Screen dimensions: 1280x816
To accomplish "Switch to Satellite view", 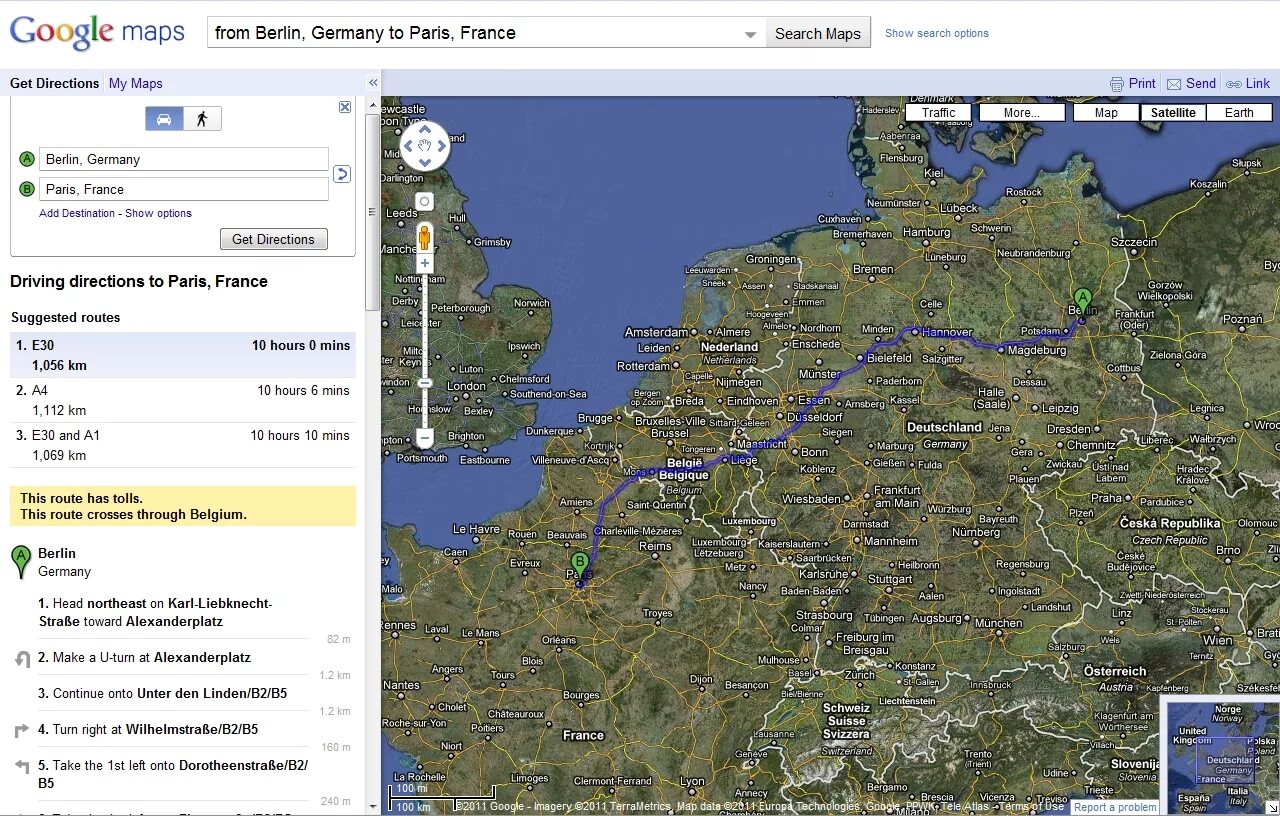I will [x=1173, y=113].
